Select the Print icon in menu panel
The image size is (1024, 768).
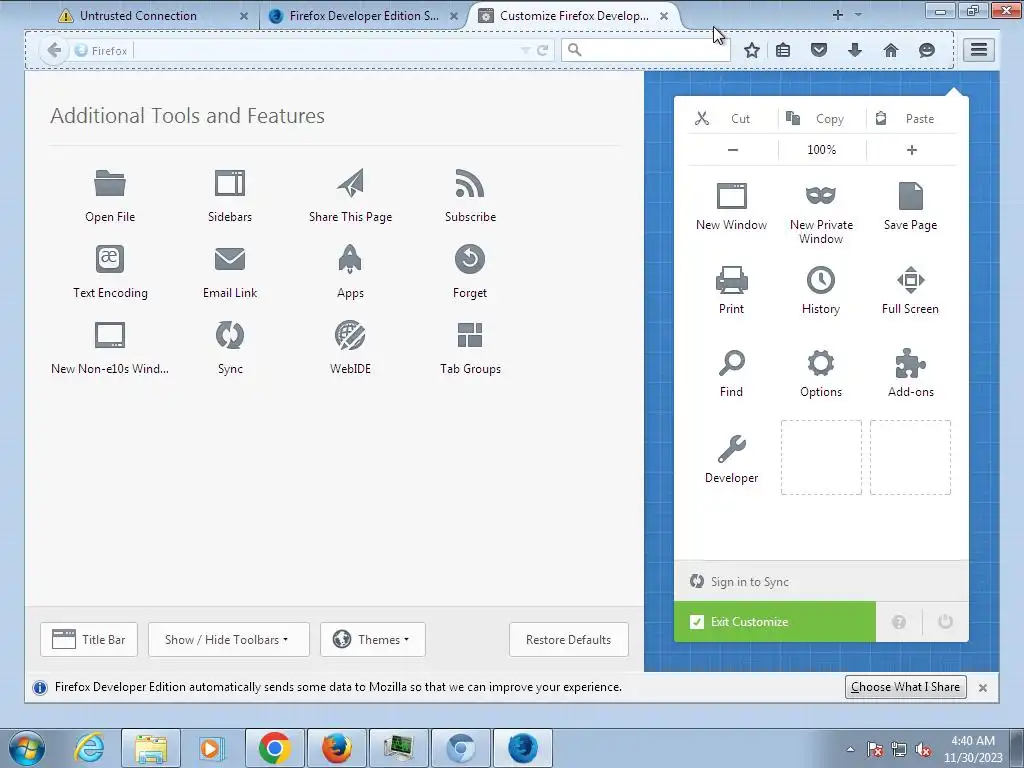click(x=731, y=280)
